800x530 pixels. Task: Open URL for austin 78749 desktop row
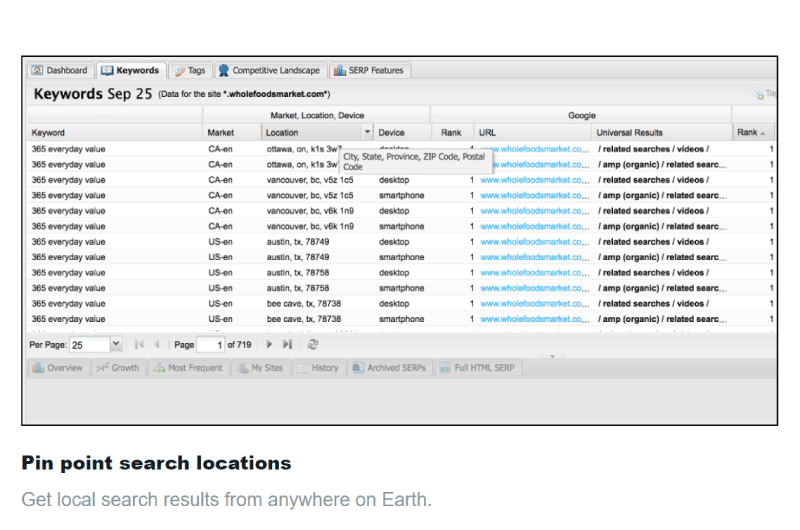tap(534, 242)
